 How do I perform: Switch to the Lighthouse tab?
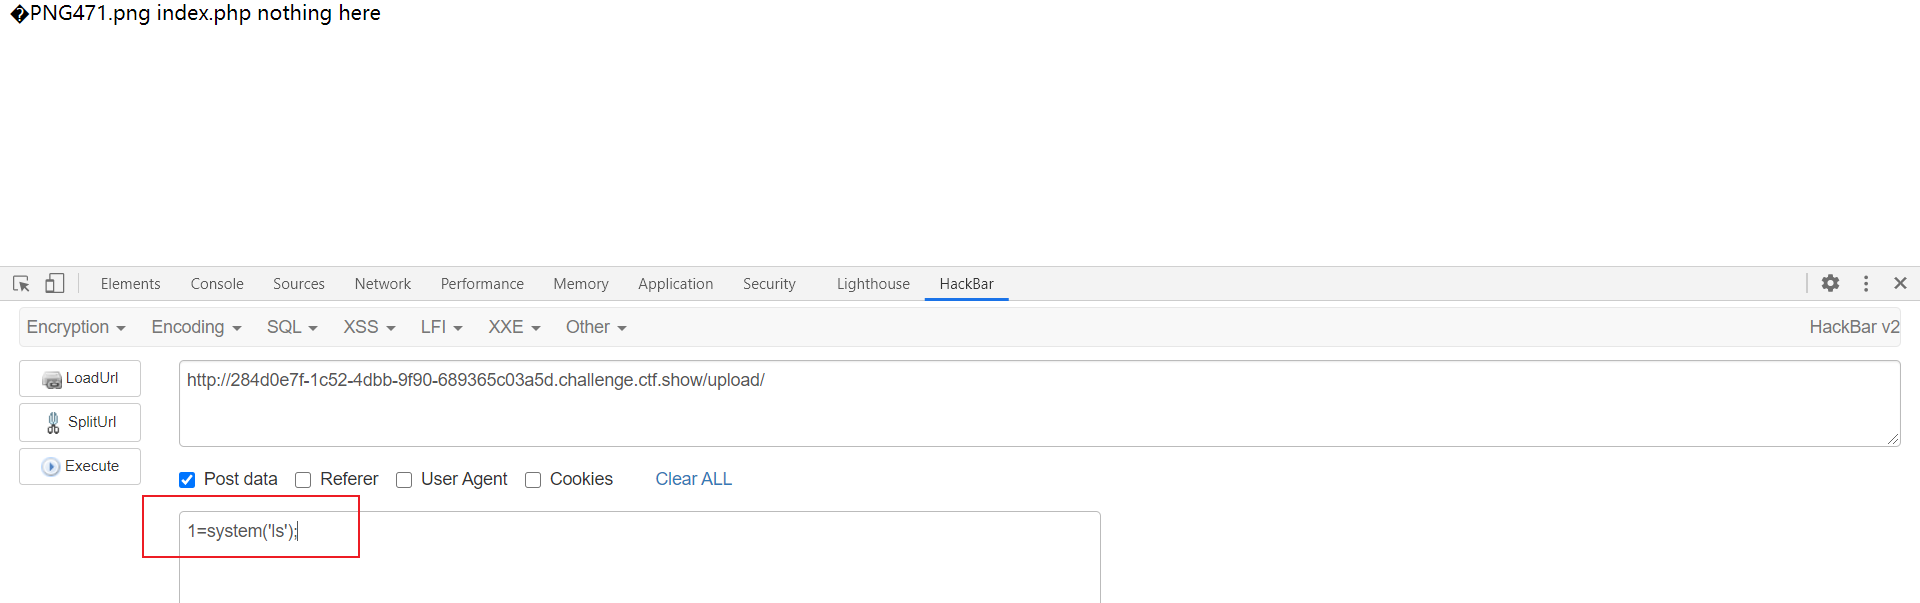[873, 284]
